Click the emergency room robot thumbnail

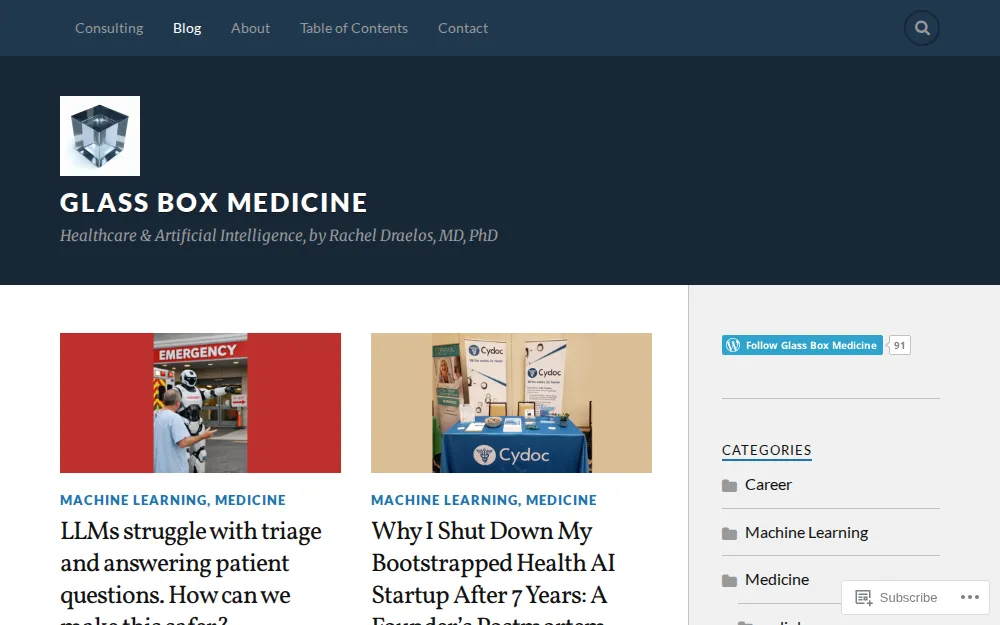pyautogui.click(x=200, y=402)
